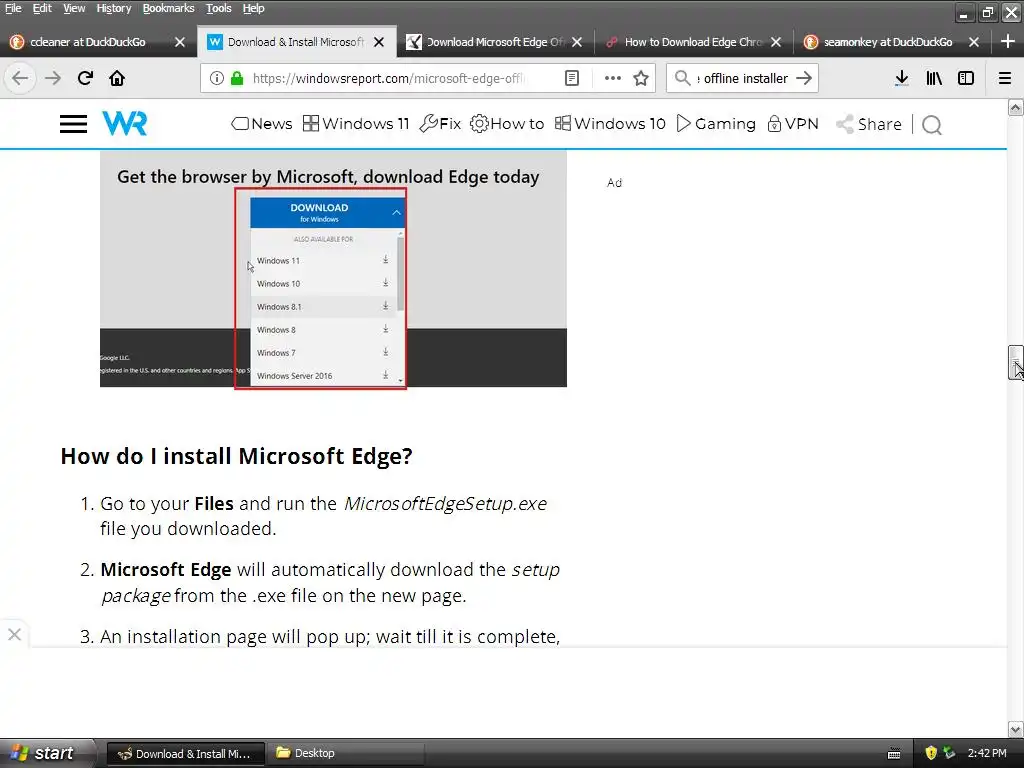Screen dimensions: 1024x768
Task: Click the italic MicrosoftEdgeSetup.exe text
Action: 445,504
